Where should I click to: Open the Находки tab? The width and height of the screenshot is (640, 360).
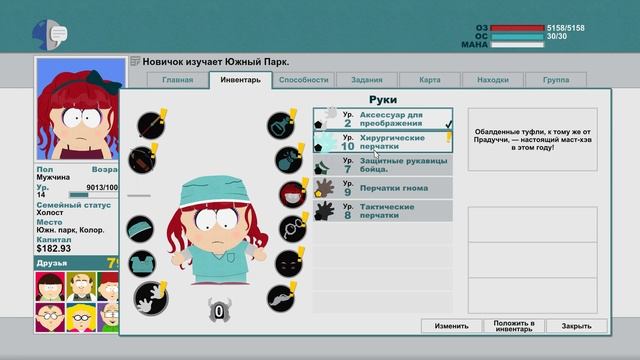(493, 80)
